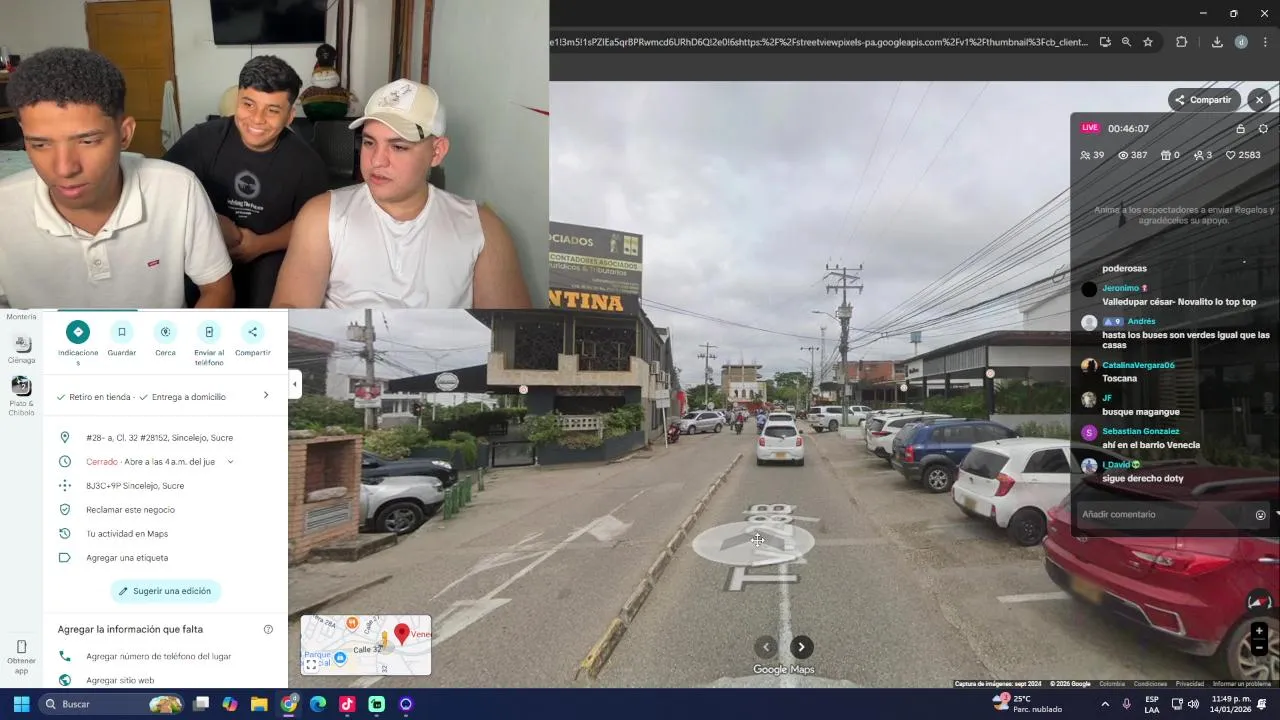1280x720 pixels.
Task: Click the comment from Sebastian Gonzalez
Action: pos(1151,445)
